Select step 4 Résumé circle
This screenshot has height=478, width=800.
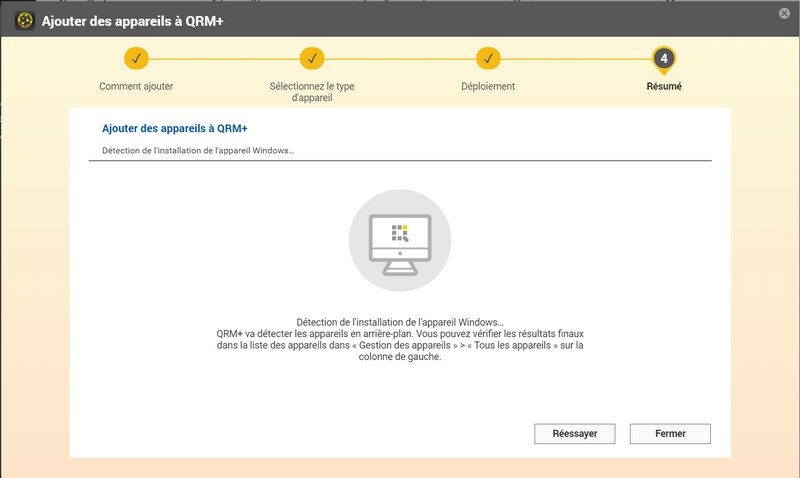click(664, 59)
